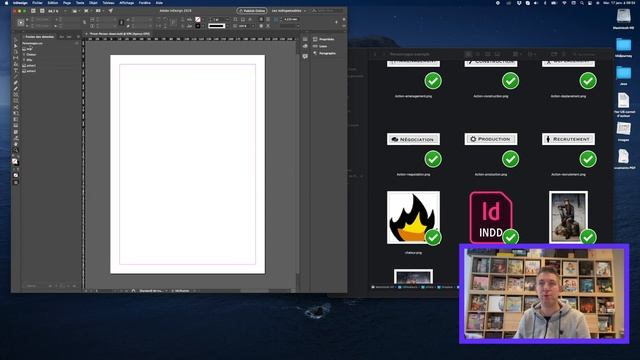Click the Finder back arrow
640x360 pixels.
click(x=375, y=54)
